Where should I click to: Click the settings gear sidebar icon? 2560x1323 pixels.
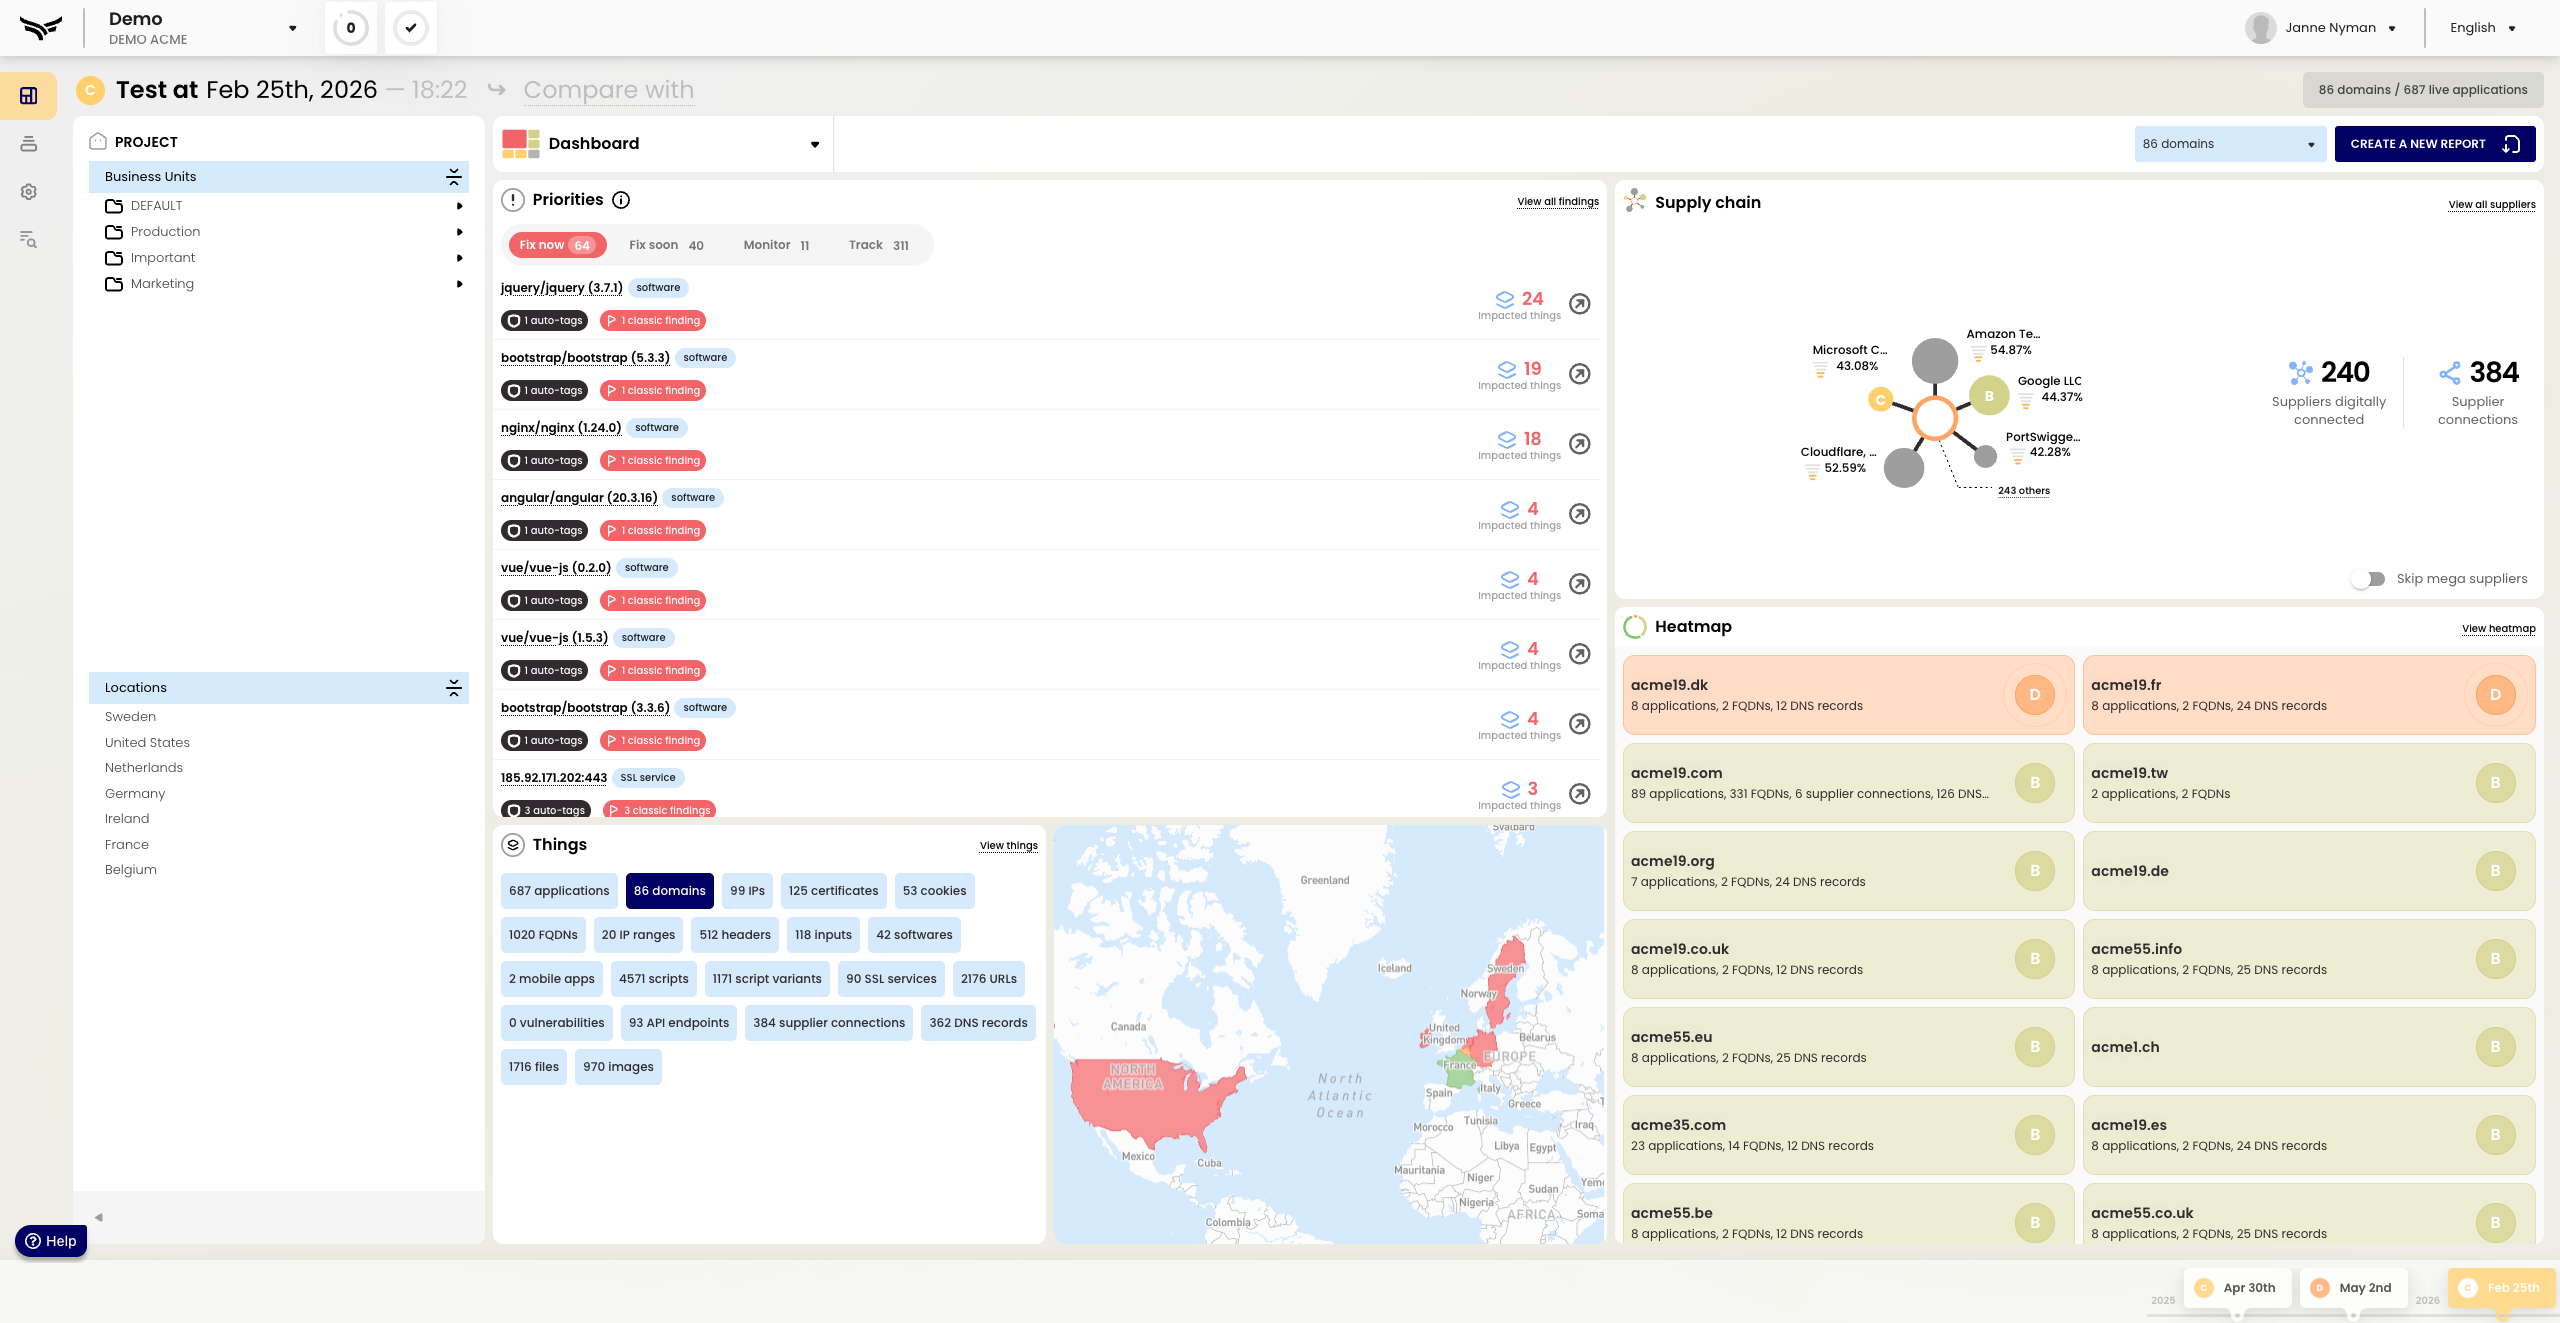[x=29, y=192]
